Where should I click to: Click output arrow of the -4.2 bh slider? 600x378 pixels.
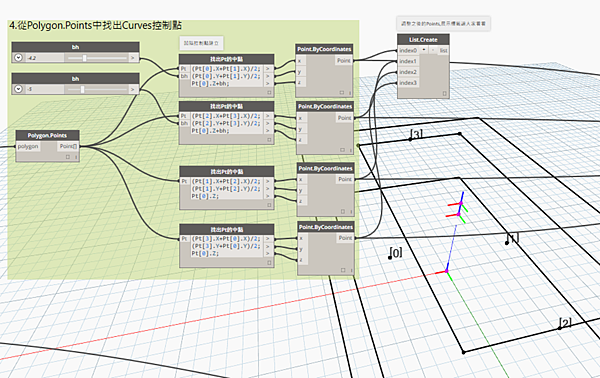tap(133, 58)
